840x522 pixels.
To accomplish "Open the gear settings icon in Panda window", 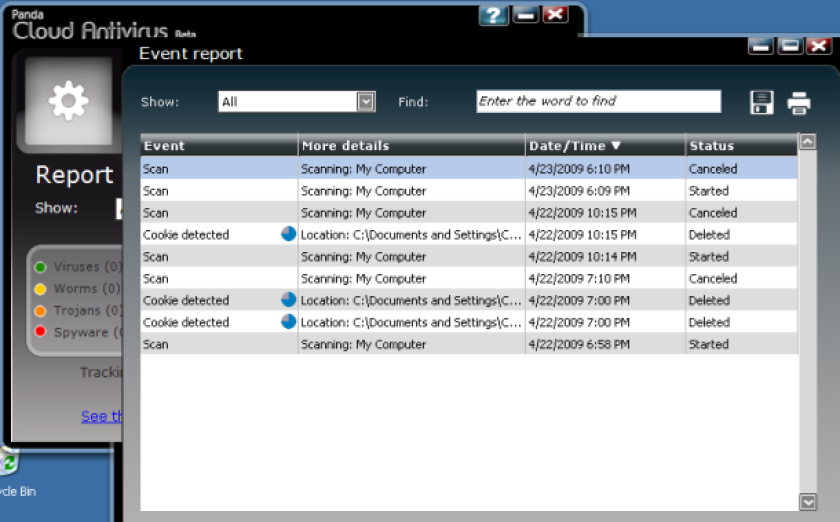I will tap(69, 100).
